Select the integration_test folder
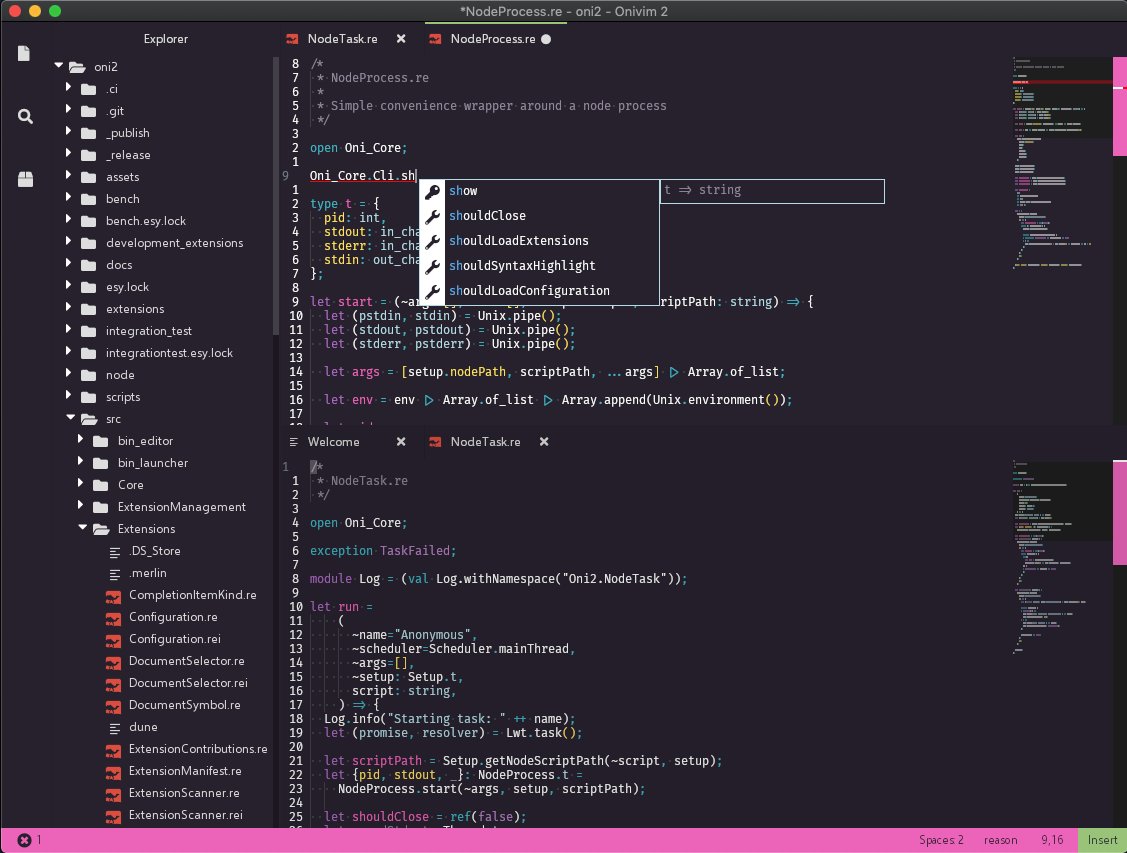Viewport: 1127px width, 853px height. point(149,331)
